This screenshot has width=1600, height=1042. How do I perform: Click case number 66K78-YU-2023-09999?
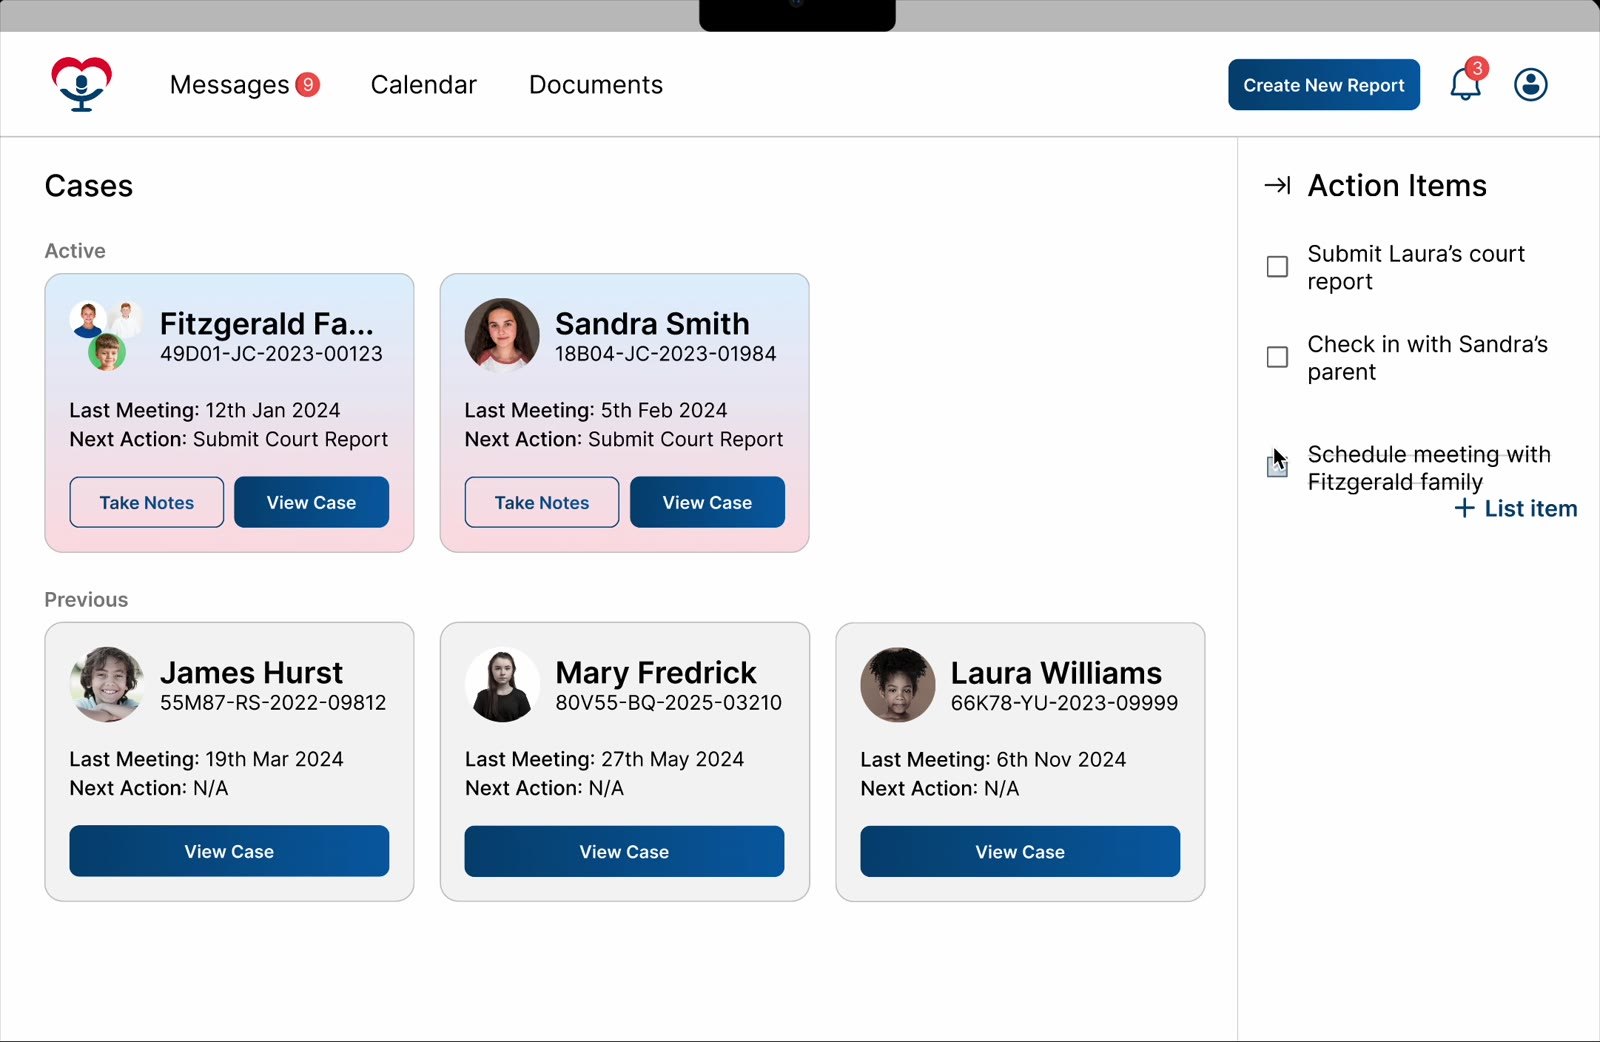(x=1064, y=702)
